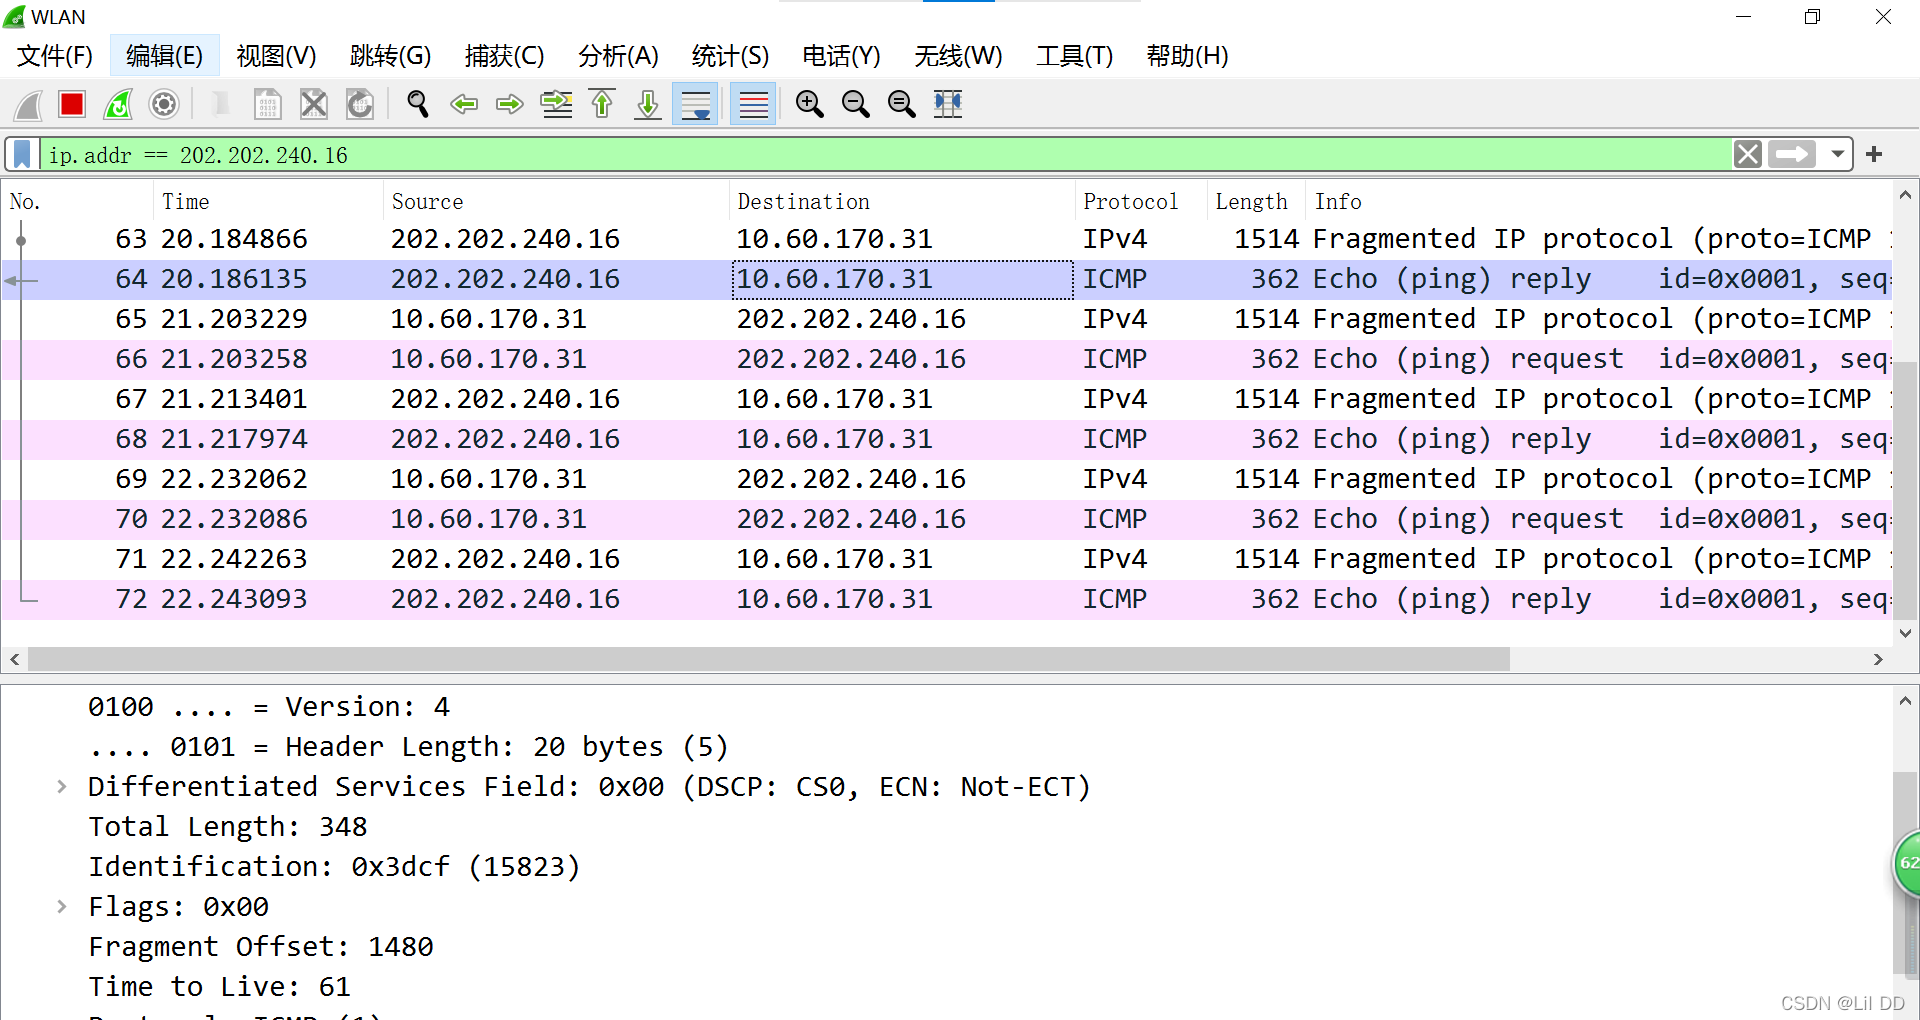Viewport: 1920px width, 1020px height.
Task: Zoom out on packet text
Action: pos(856,104)
